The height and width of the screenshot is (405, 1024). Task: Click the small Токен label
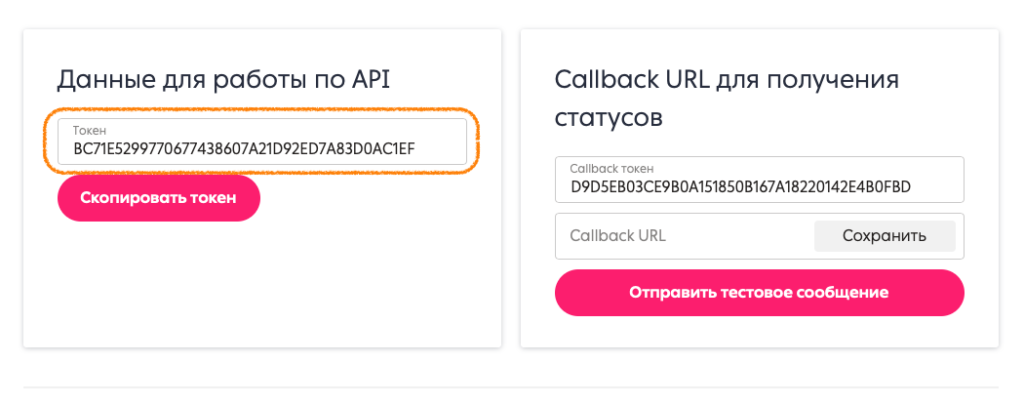pos(89,131)
